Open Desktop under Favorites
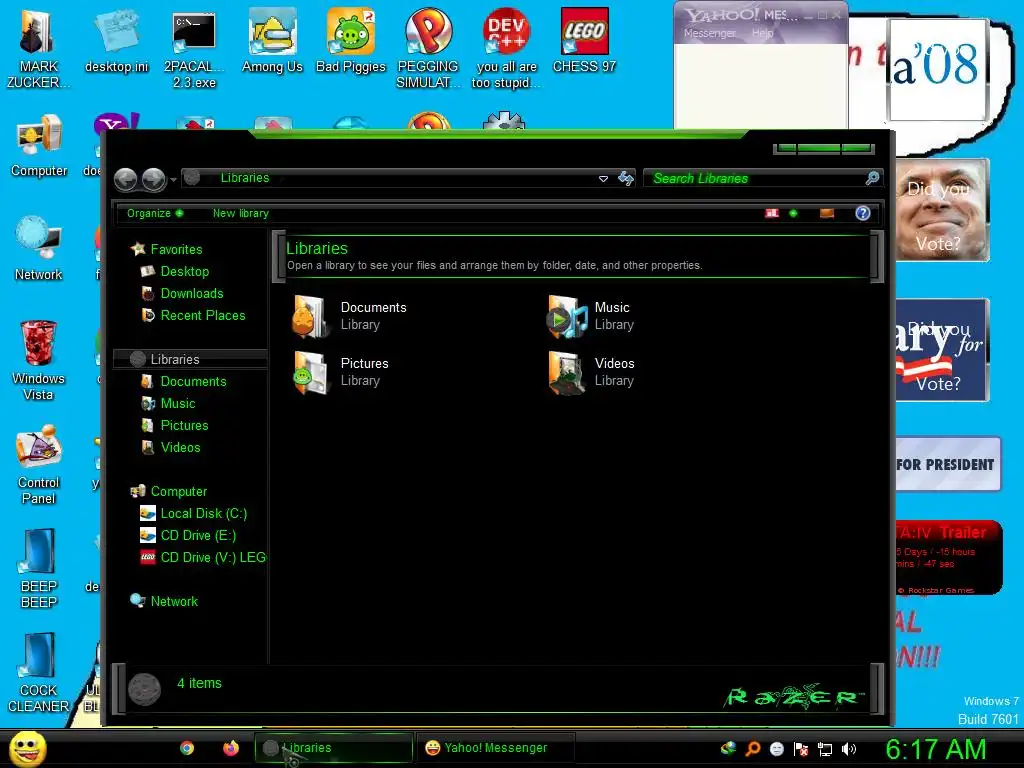 point(175,271)
